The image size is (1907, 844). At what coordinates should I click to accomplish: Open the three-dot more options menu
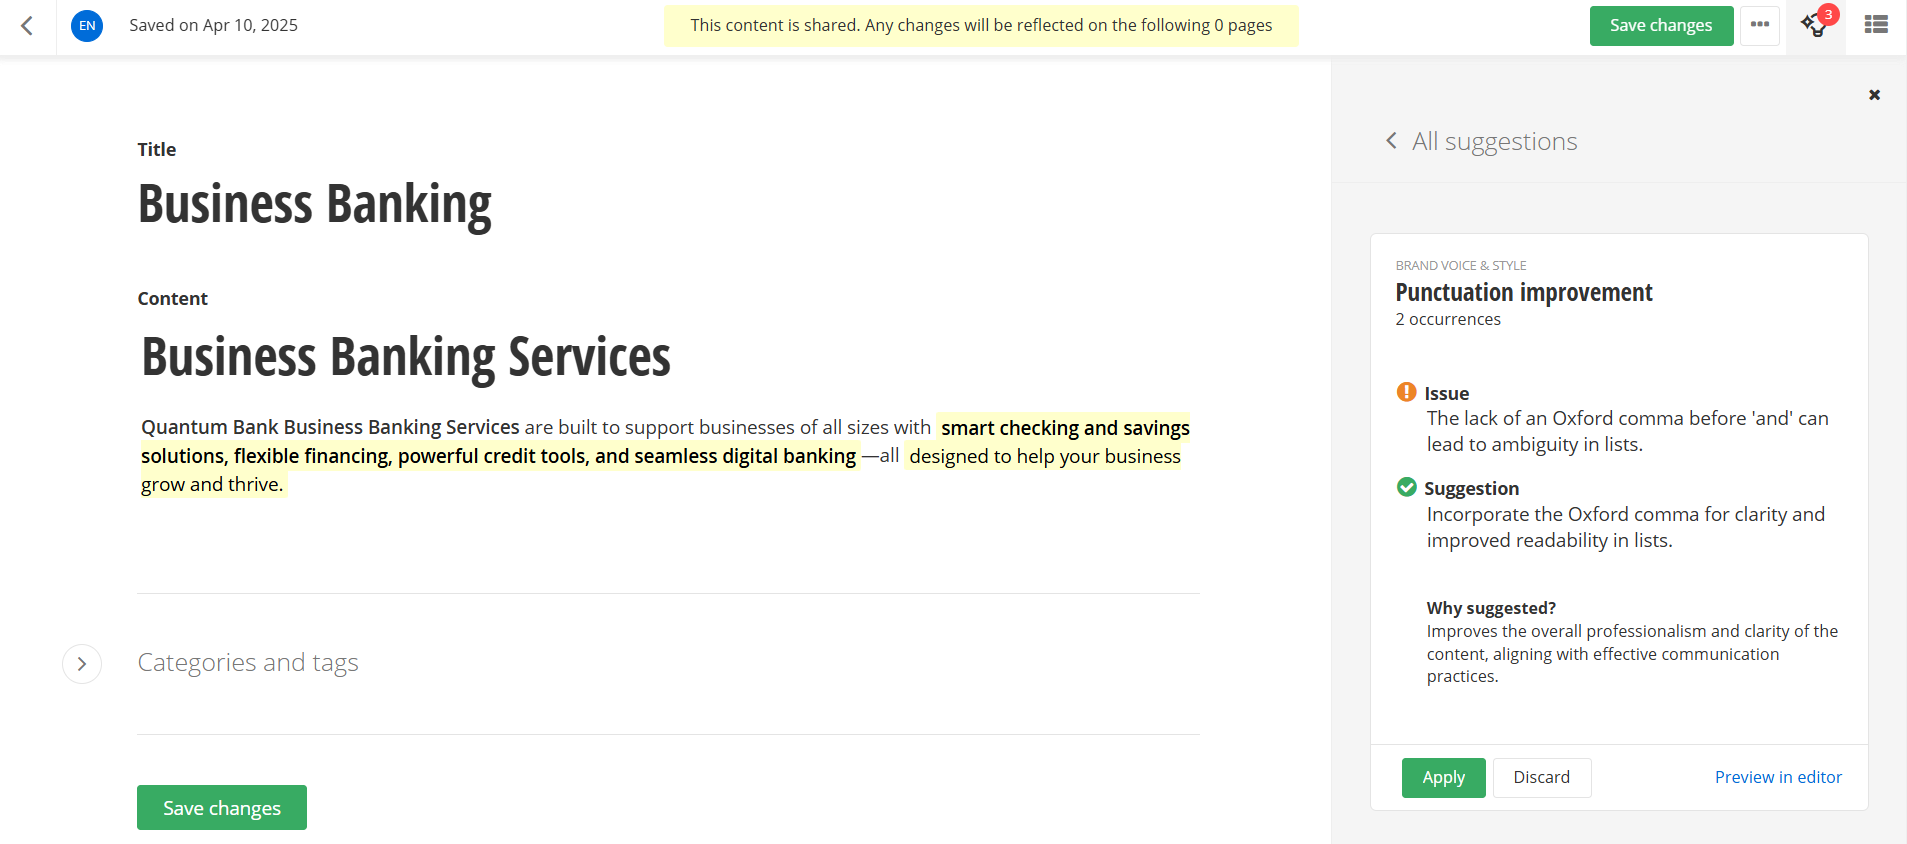[x=1759, y=25]
